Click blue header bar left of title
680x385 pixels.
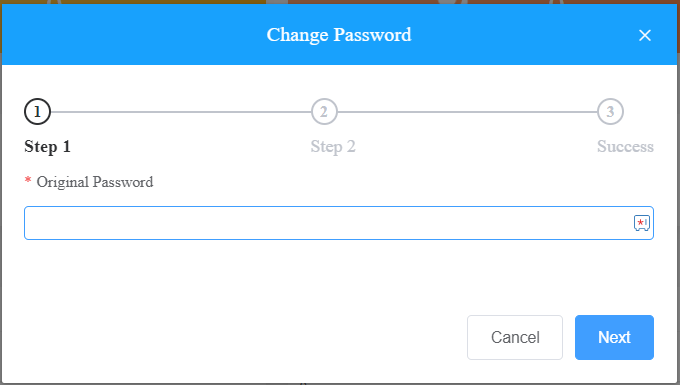[x=130, y=35]
